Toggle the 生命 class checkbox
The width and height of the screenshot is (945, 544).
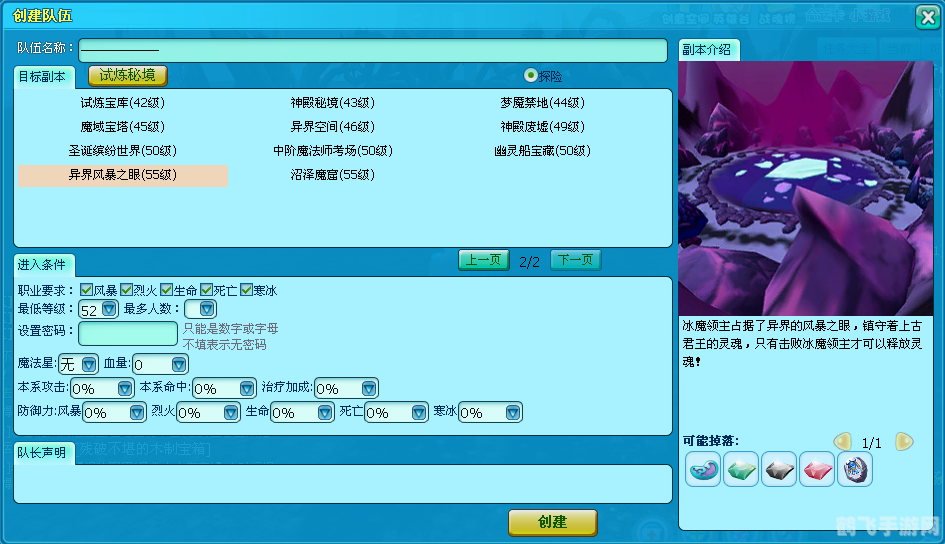(166, 290)
